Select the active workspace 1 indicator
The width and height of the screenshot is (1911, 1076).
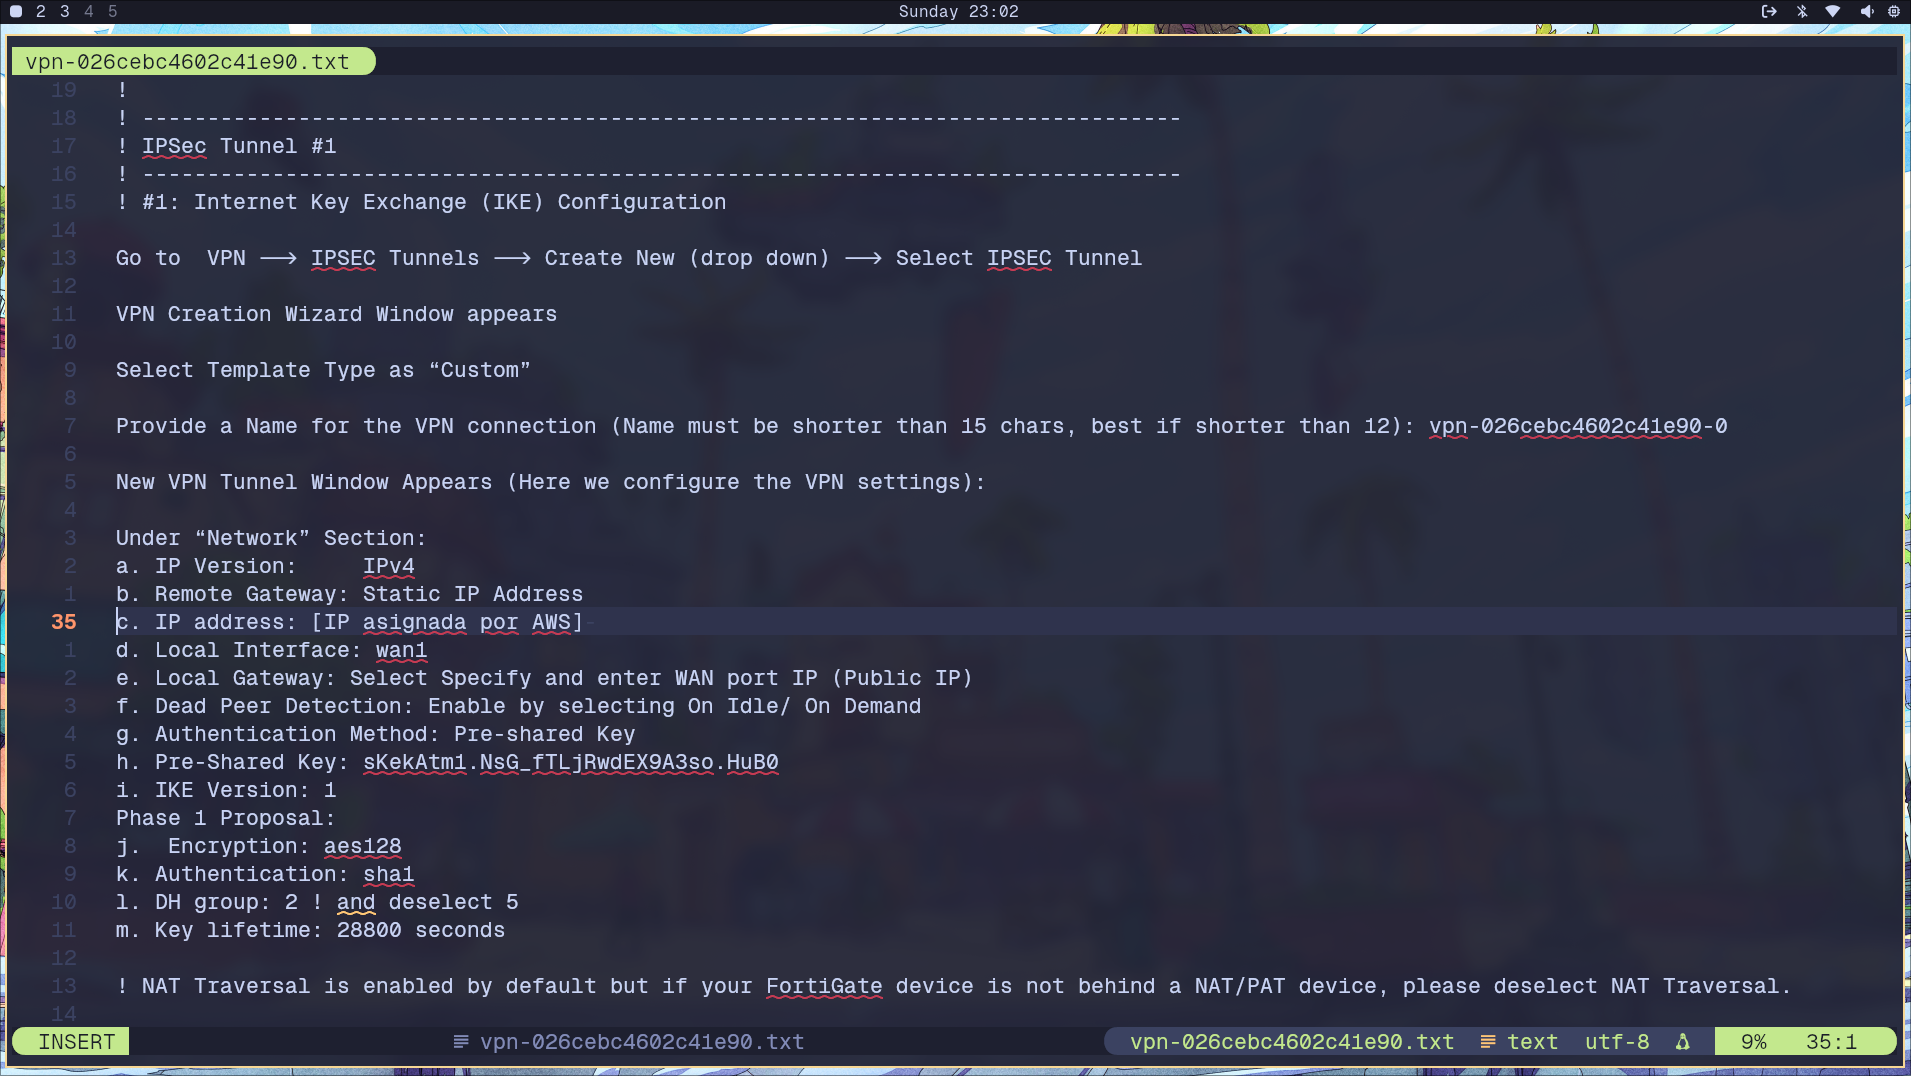click(16, 12)
